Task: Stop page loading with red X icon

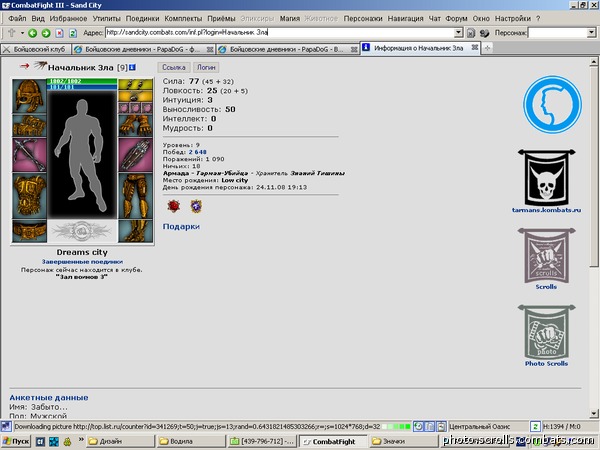Action: click(x=59, y=33)
